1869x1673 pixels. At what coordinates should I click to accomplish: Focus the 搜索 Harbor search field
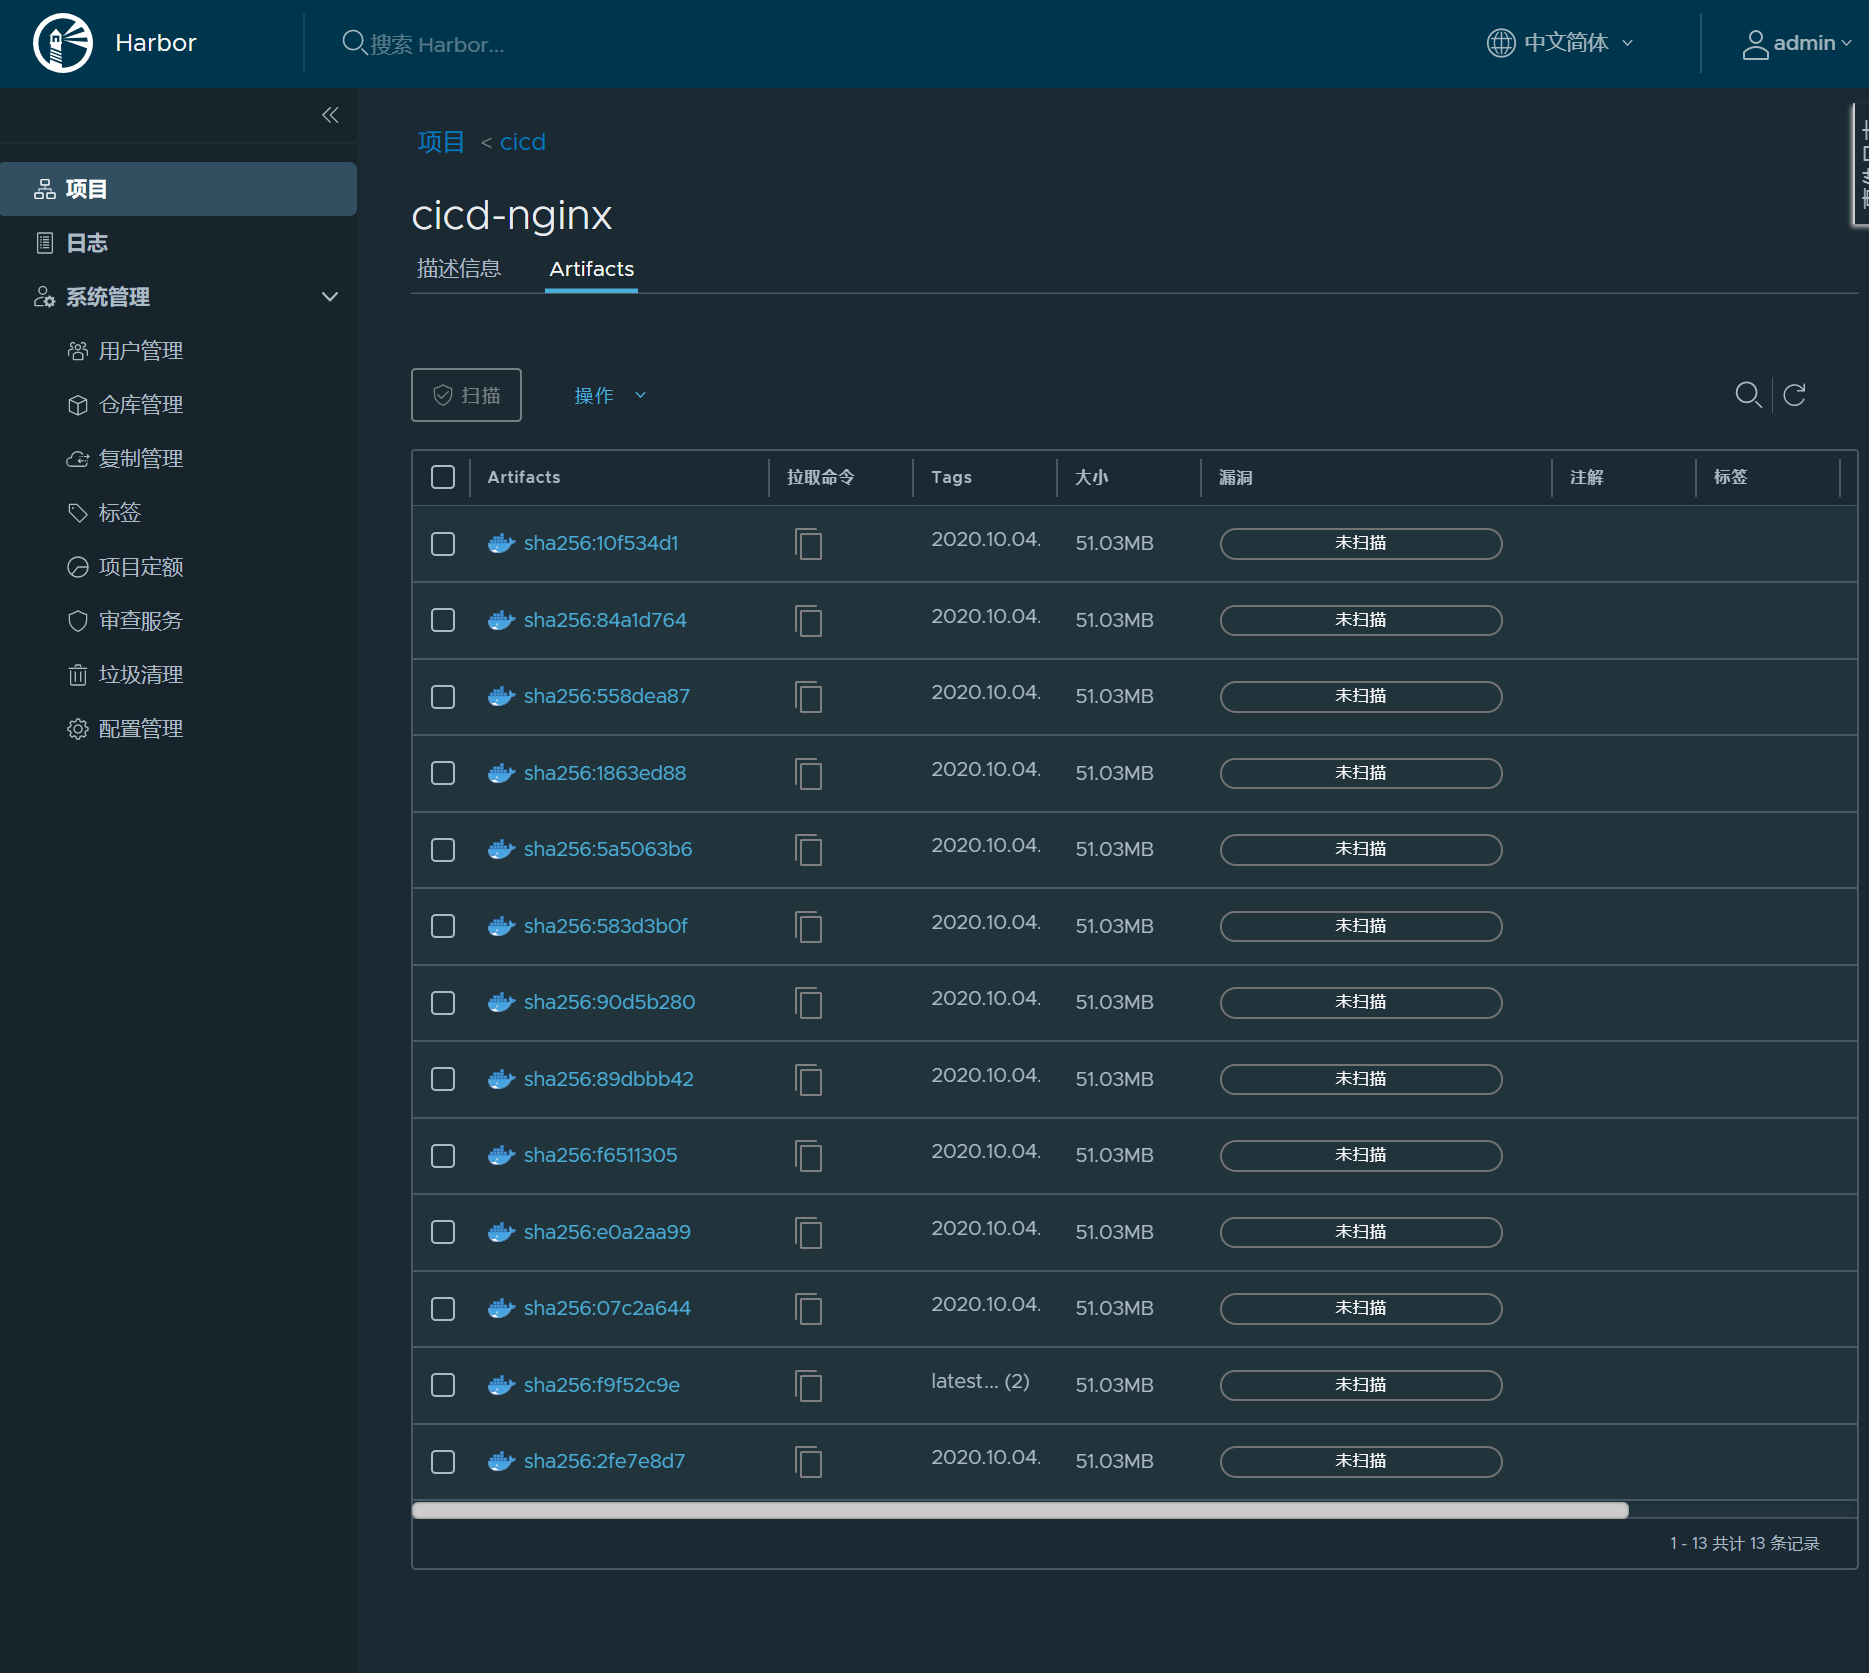(x=436, y=44)
